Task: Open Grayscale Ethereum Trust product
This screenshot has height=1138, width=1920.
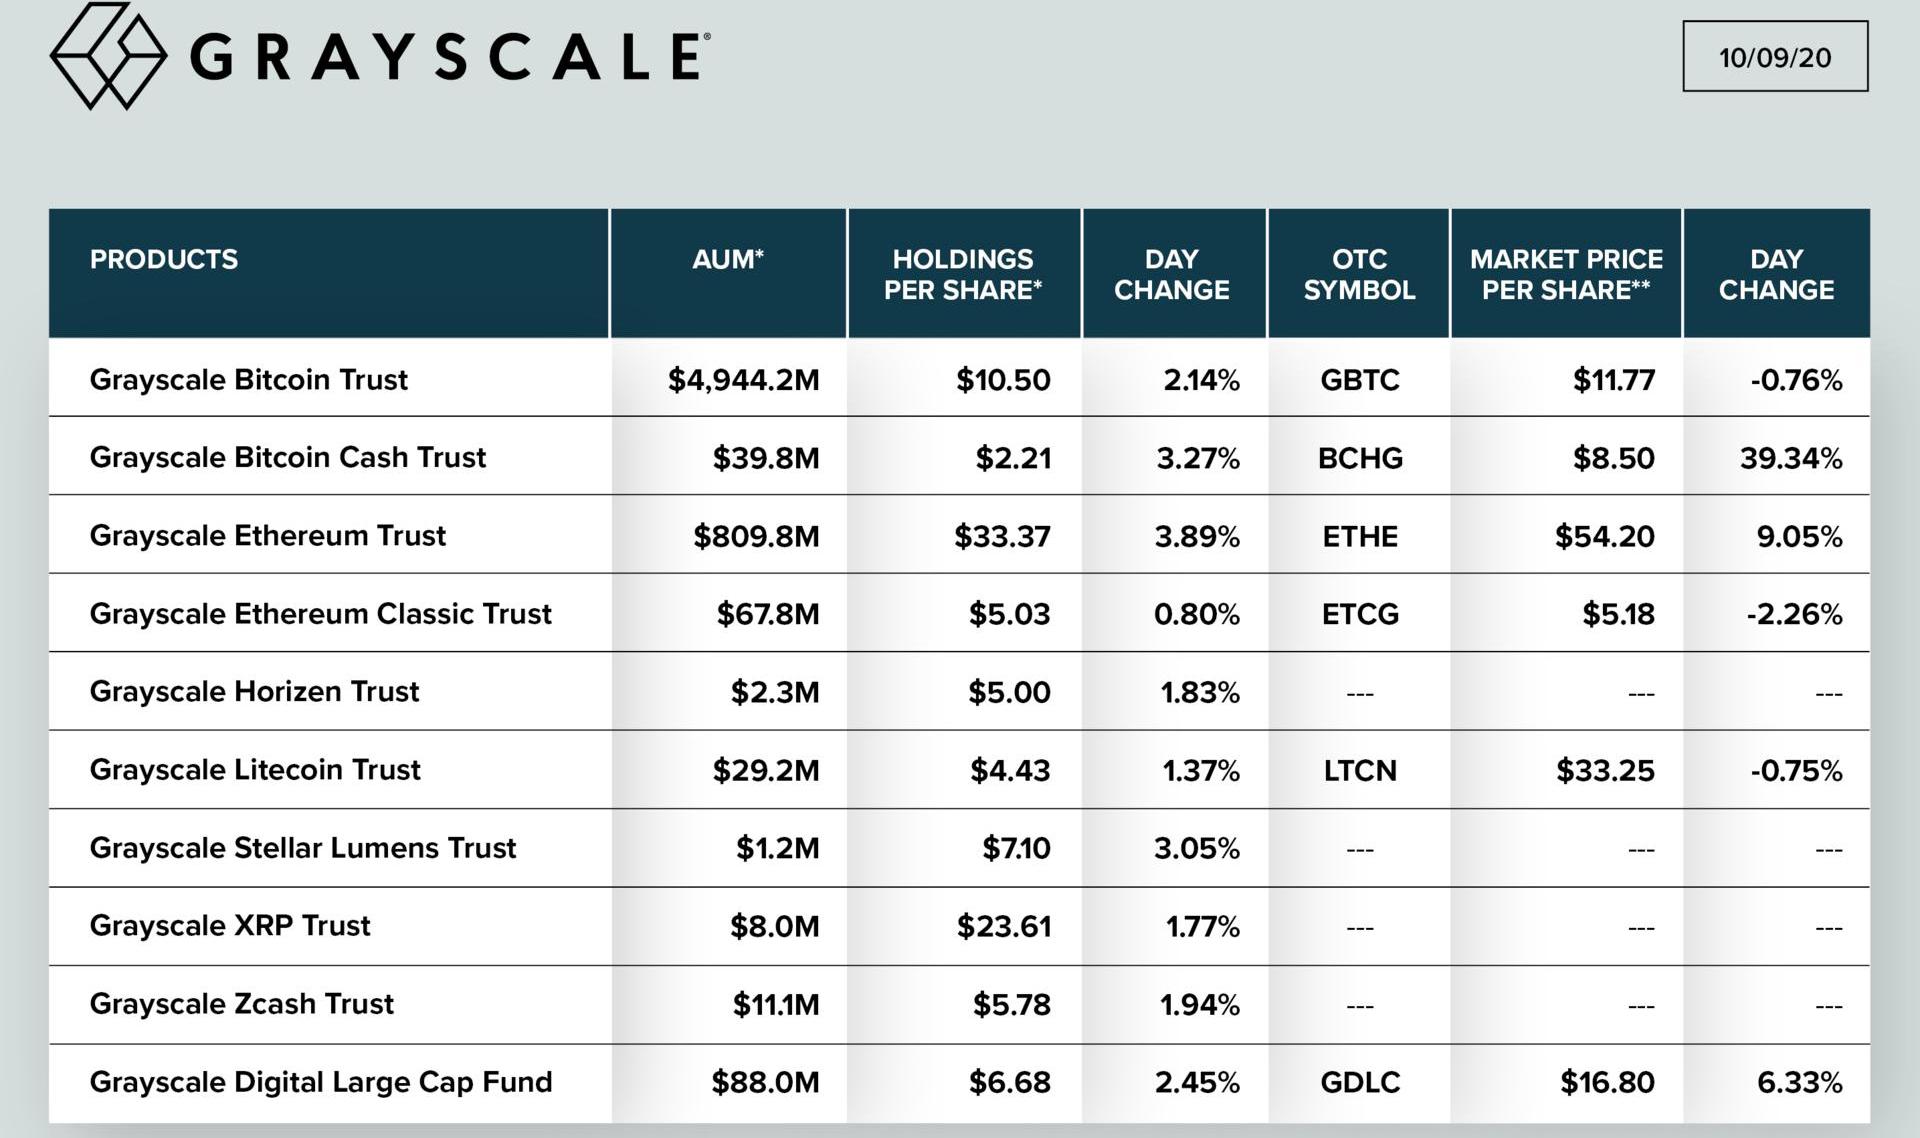Action: coord(268,536)
